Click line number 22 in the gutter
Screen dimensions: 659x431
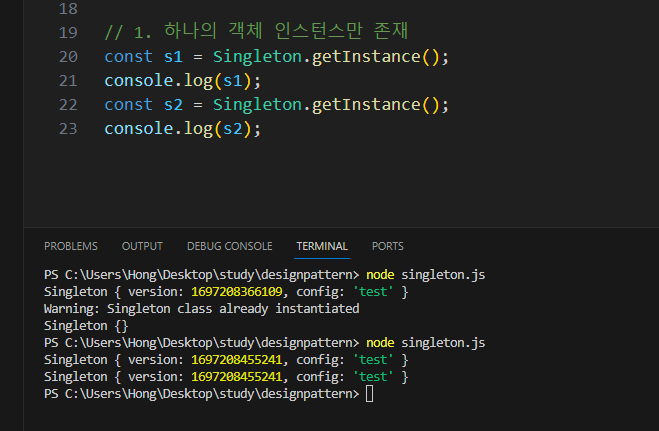click(68, 105)
